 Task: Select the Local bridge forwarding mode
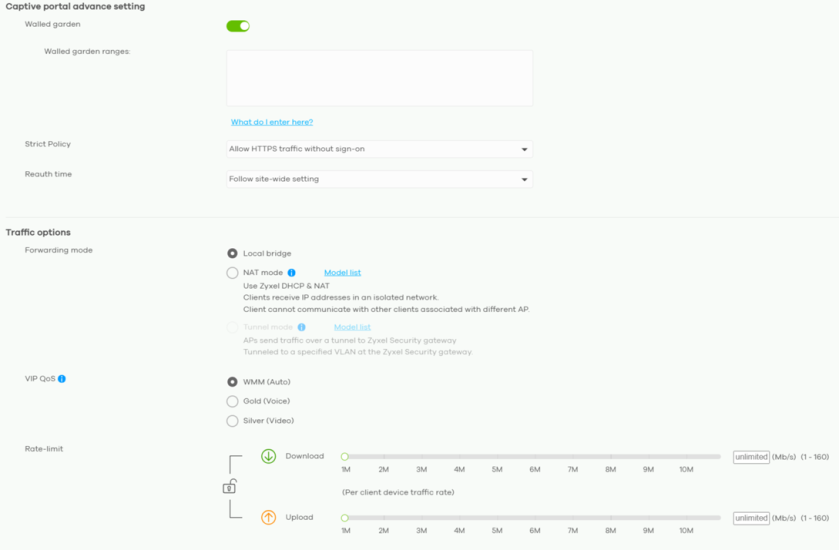232,254
